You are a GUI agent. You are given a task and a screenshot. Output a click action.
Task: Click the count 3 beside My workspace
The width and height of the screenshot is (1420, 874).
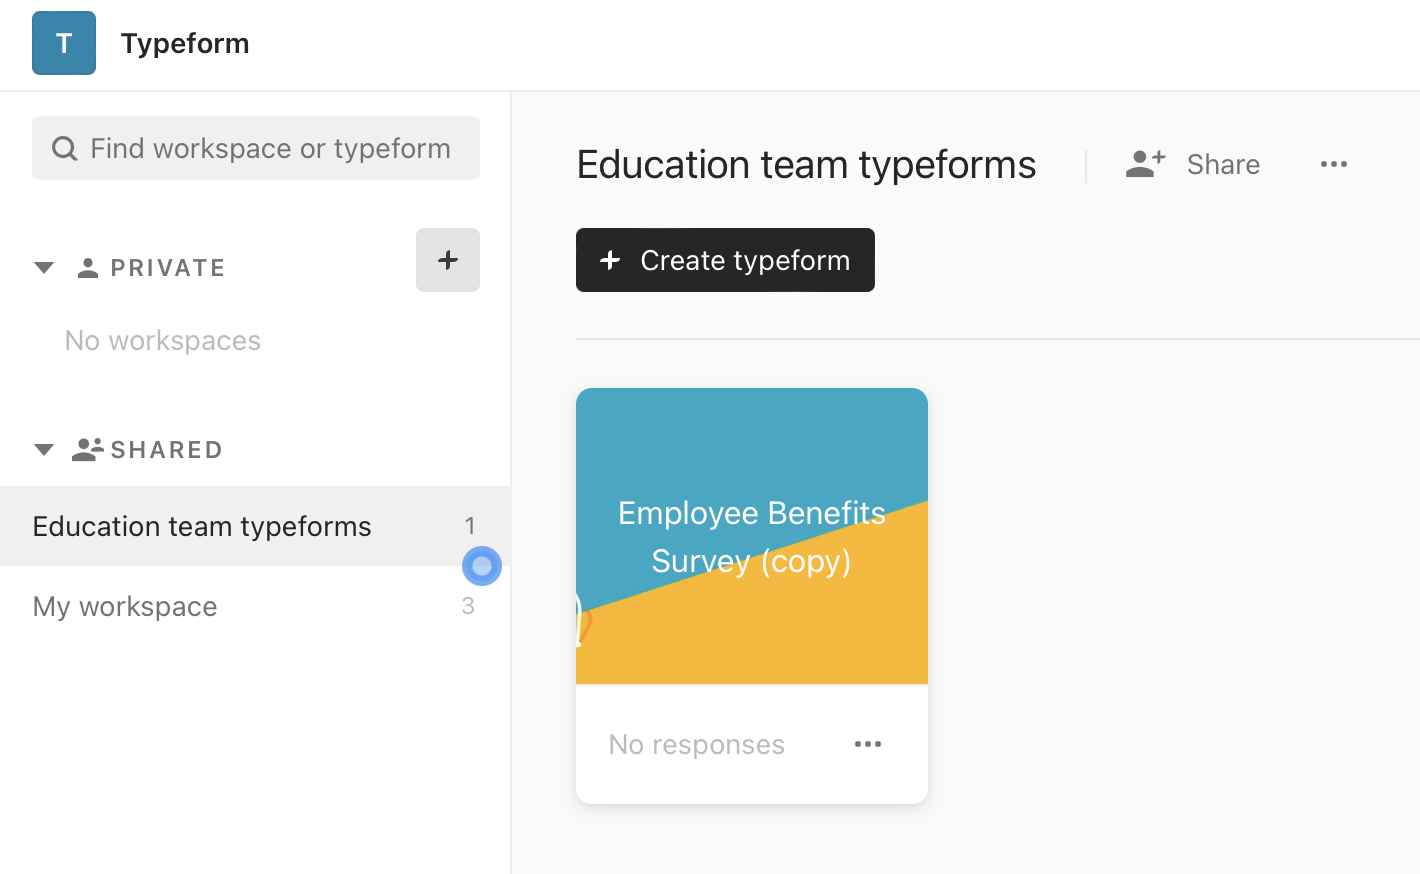(x=468, y=606)
